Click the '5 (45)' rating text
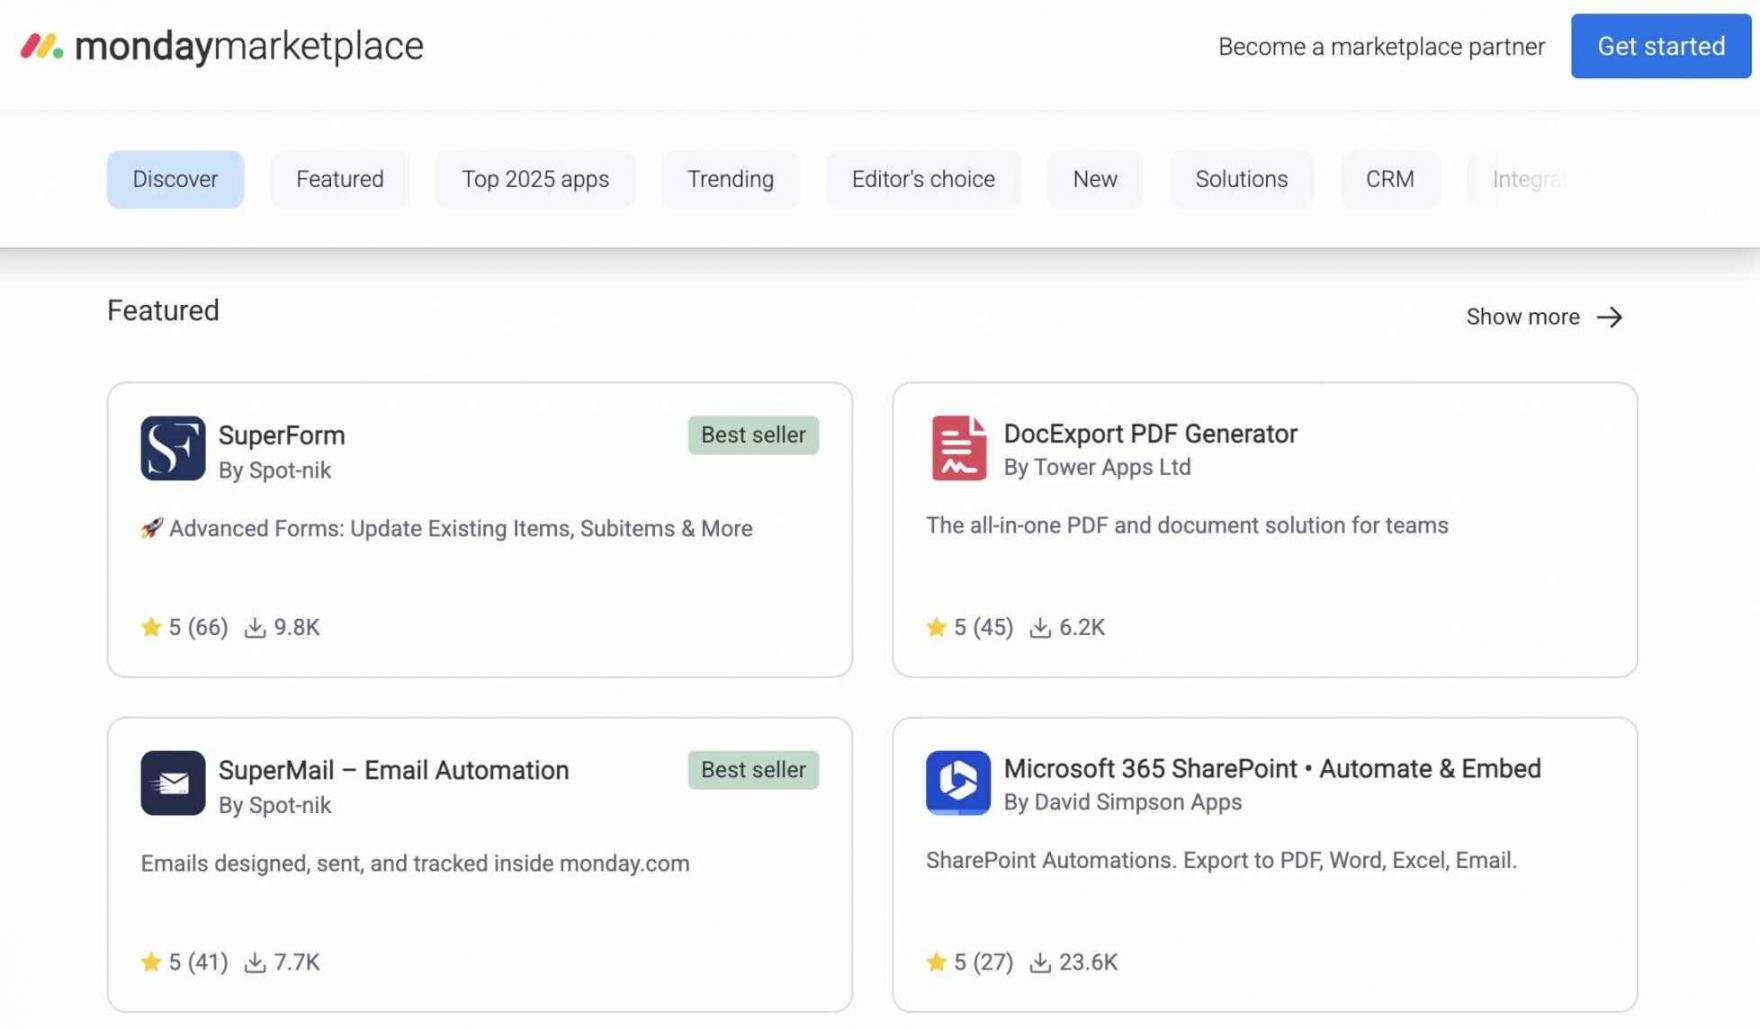 pyautogui.click(x=983, y=627)
